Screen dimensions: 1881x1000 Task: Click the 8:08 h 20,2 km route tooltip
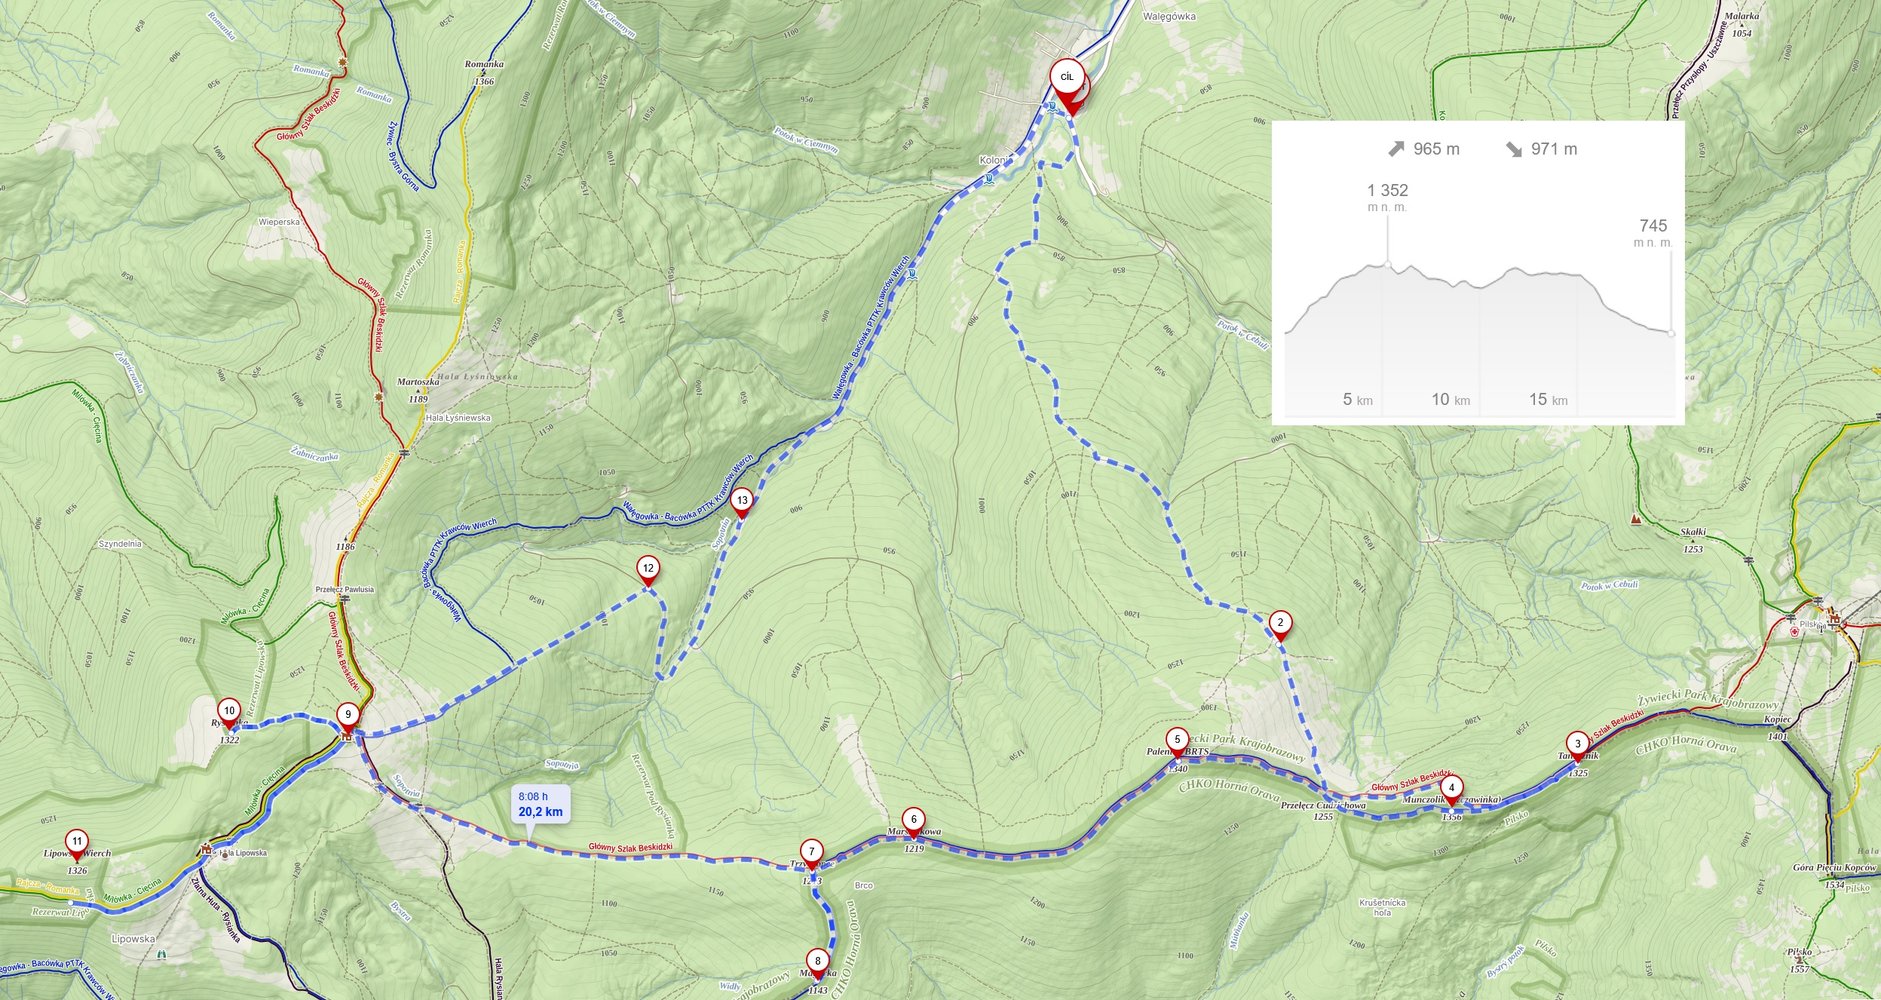pos(540,804)
